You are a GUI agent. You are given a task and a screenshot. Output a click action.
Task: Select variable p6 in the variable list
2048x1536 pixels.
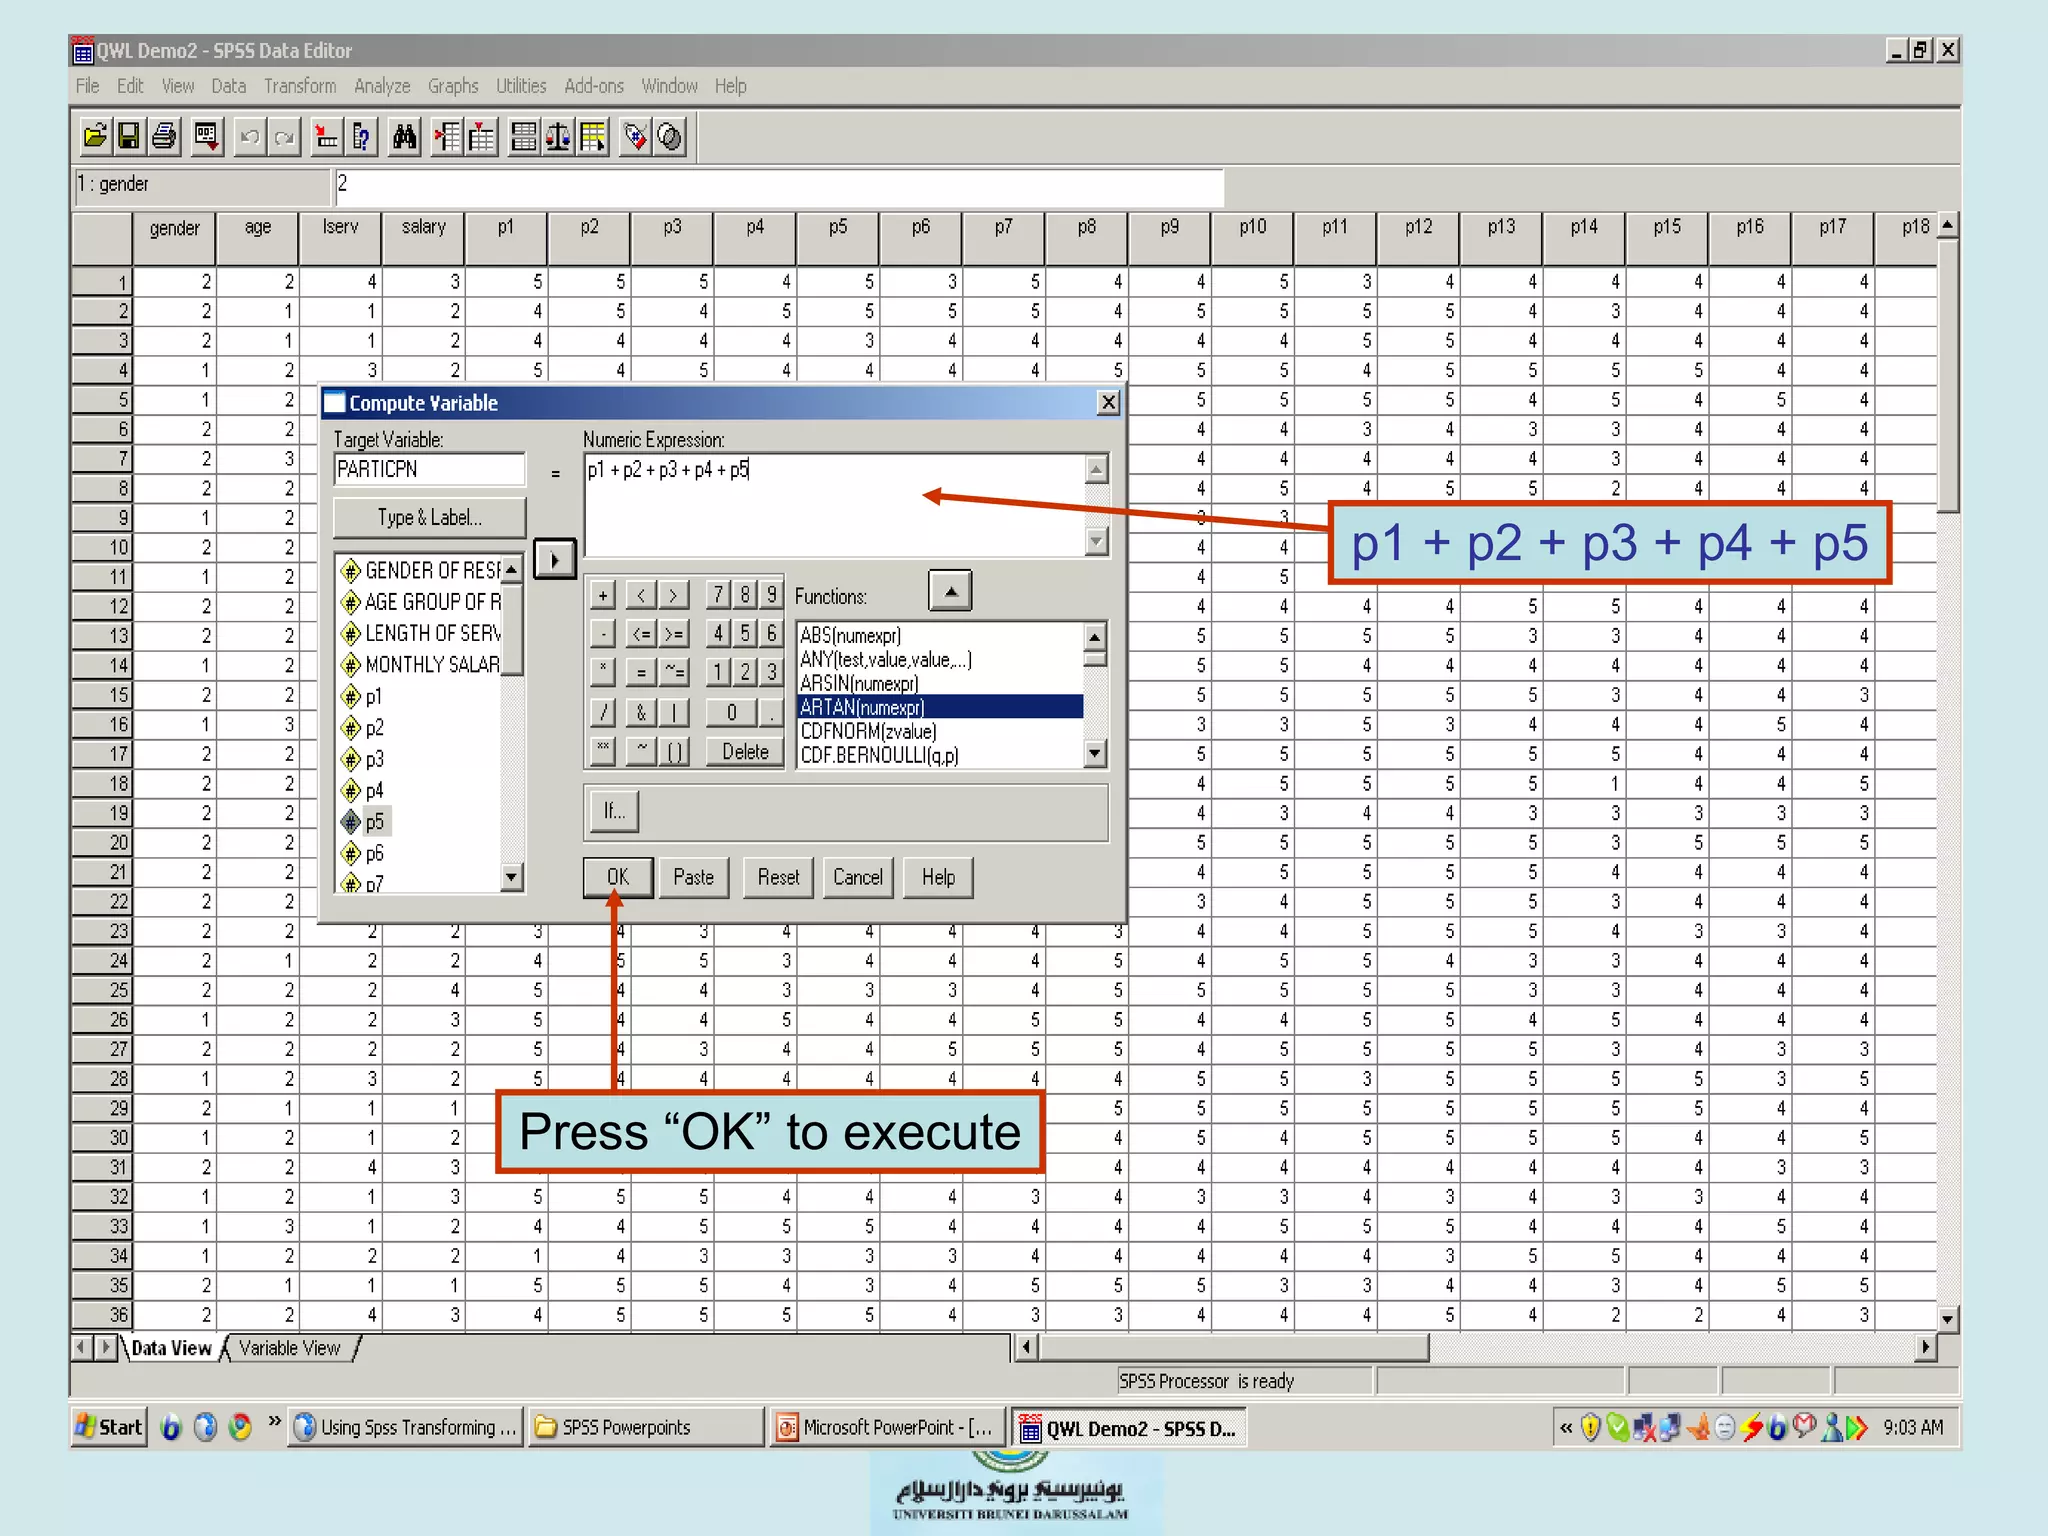coord(374,853)
